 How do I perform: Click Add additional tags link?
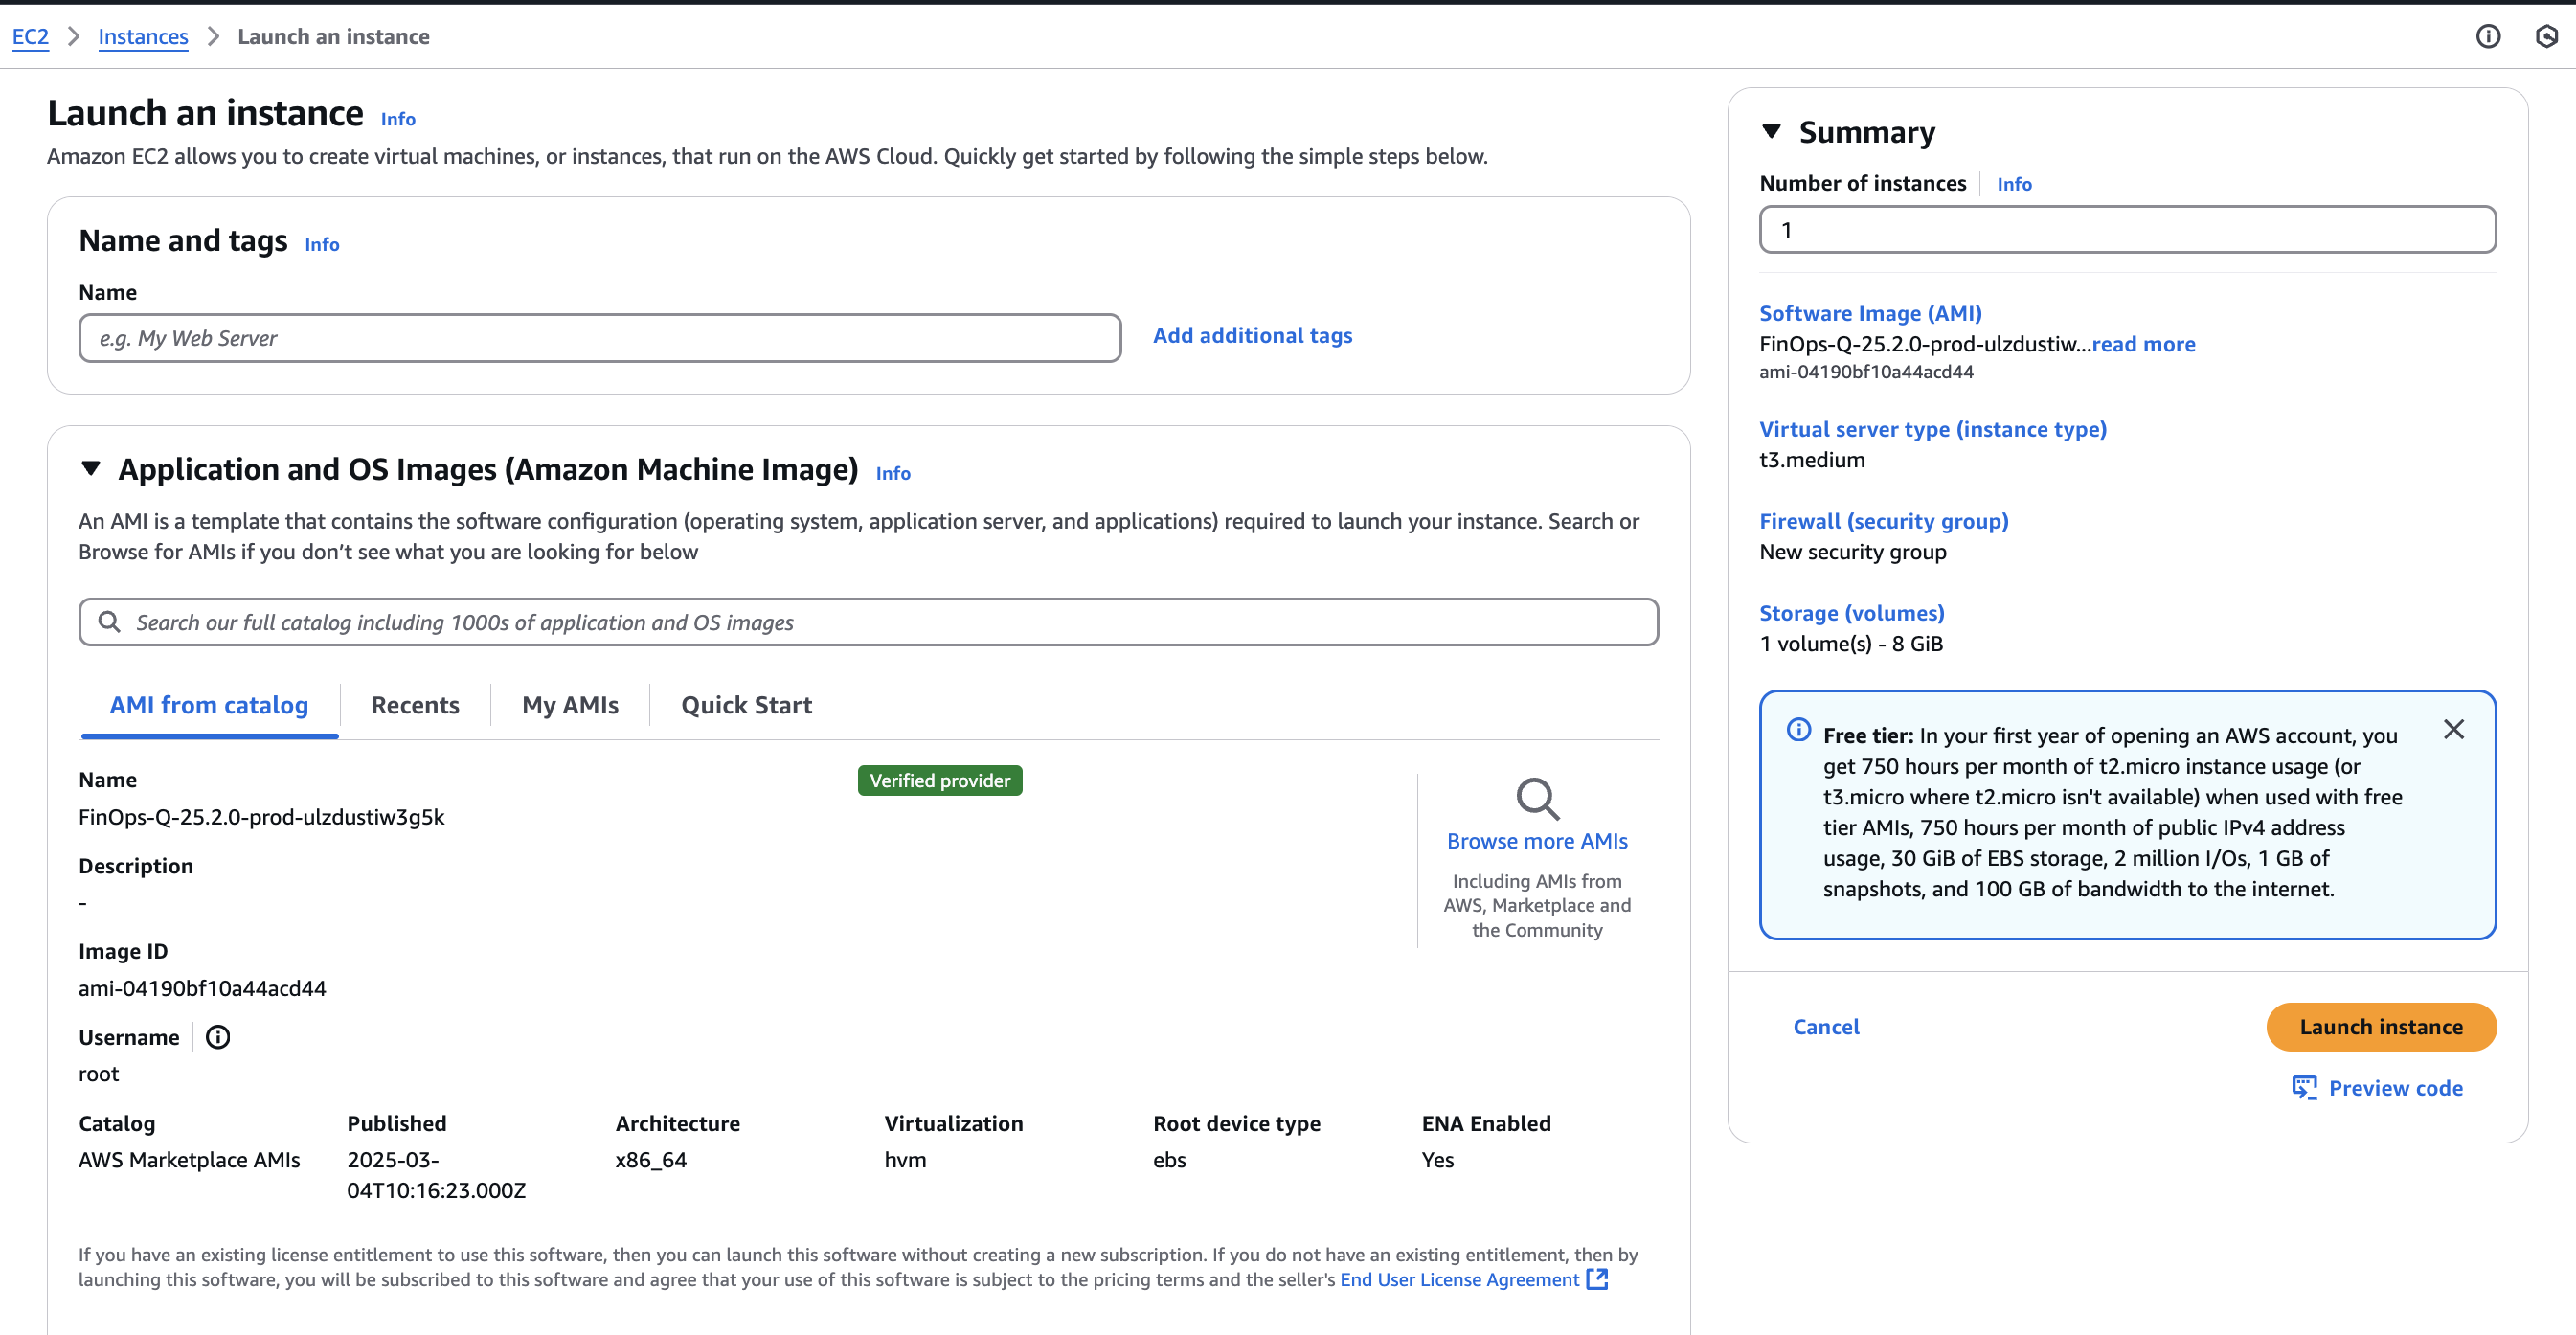click(x=1252, y=336)
